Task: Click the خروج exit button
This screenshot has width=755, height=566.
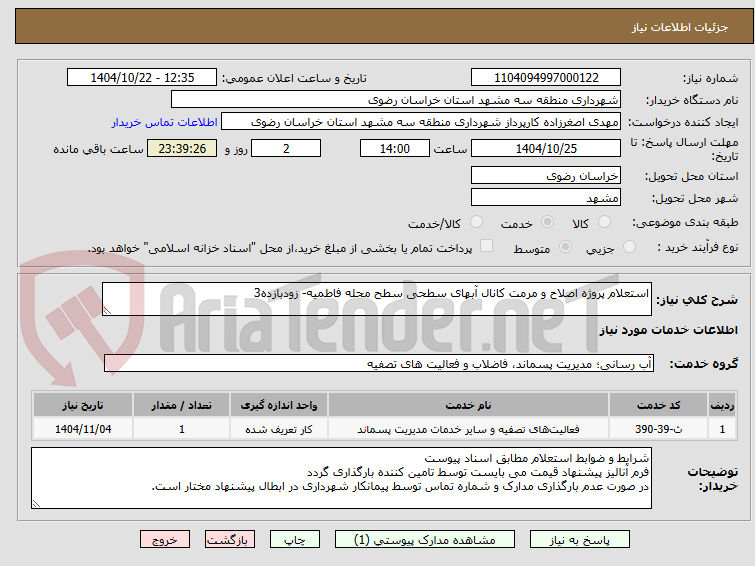Action: [x=165, y=540]
